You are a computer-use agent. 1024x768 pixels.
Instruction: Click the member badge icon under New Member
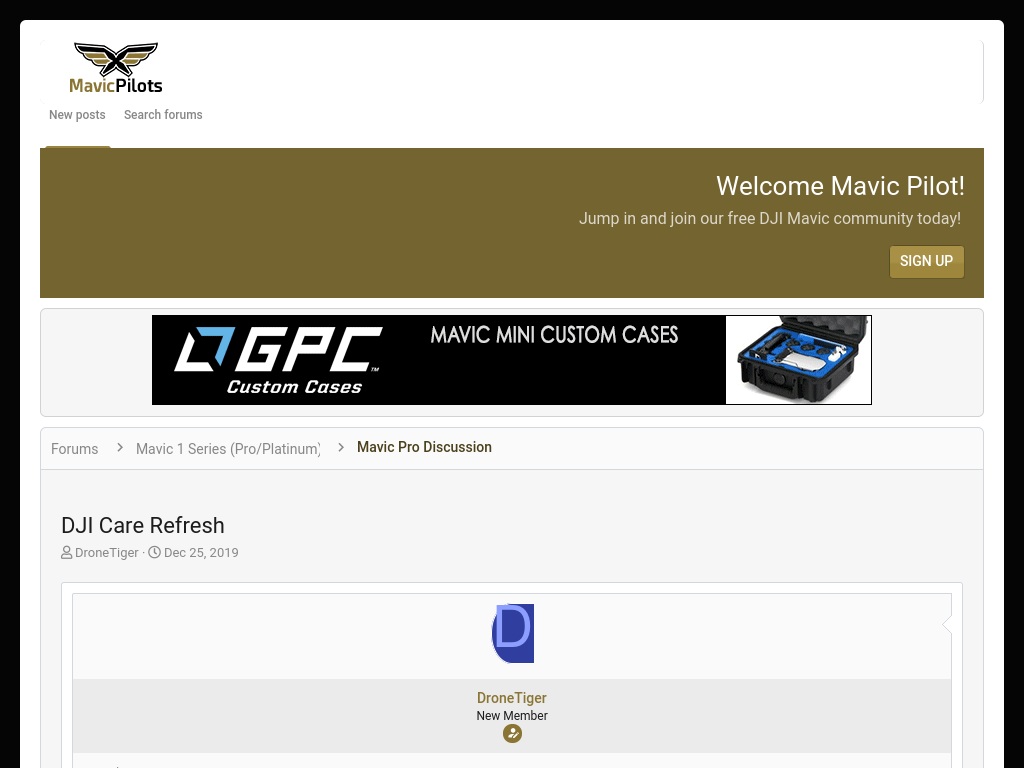(x=512, y=733)
